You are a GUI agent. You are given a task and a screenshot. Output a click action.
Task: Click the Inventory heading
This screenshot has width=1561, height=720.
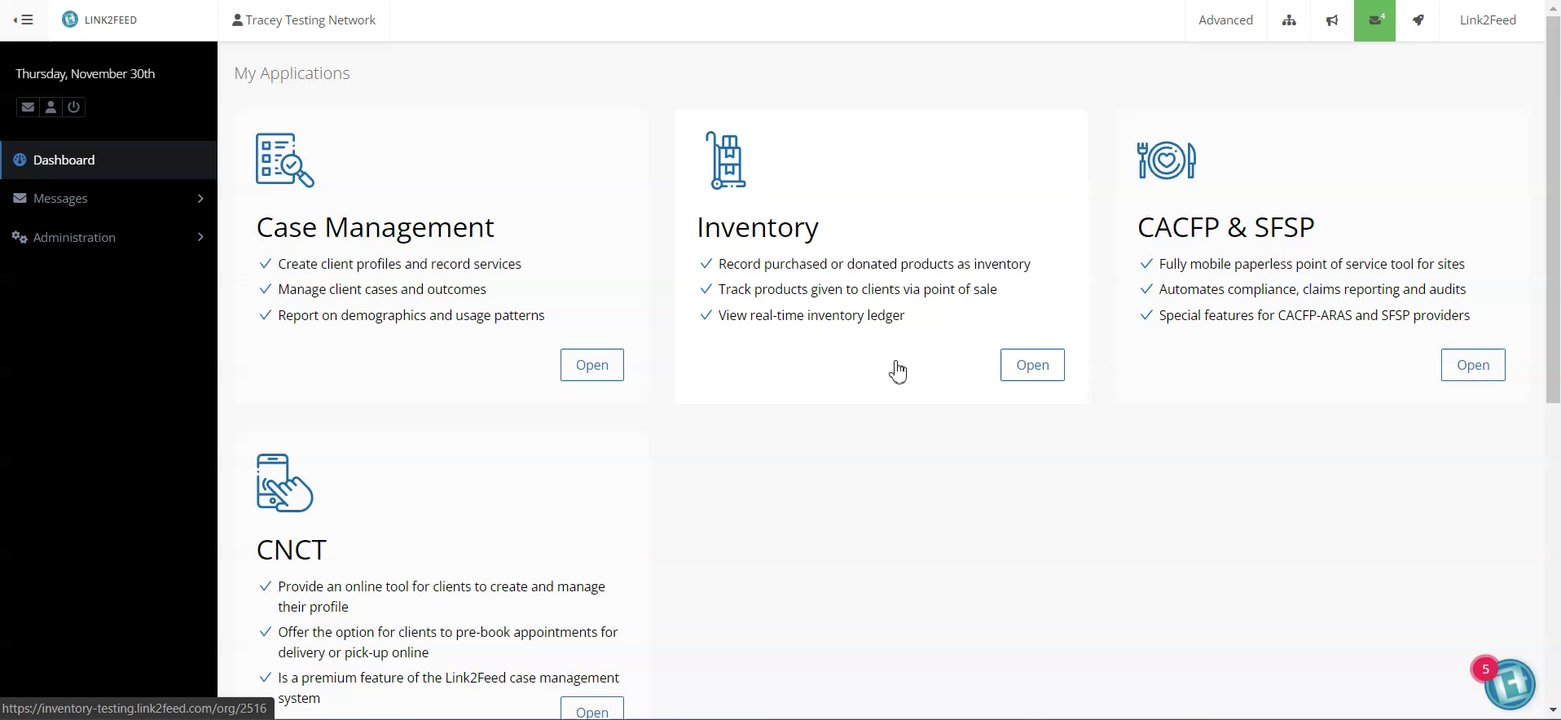[x=758, y=227]
